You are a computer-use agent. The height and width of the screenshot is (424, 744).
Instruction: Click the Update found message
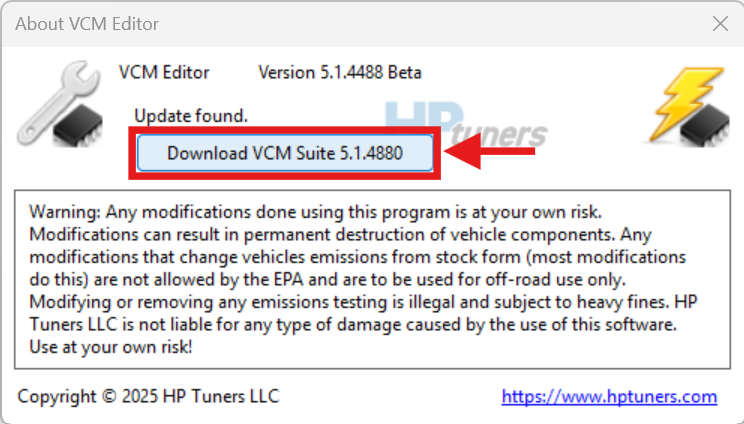pos(190,114)
